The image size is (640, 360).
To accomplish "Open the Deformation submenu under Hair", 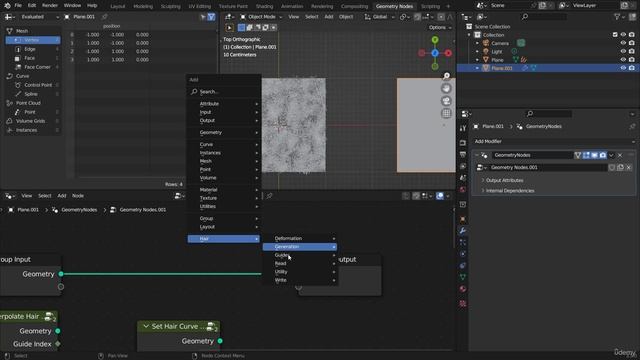I will click(x=300, y=238).
